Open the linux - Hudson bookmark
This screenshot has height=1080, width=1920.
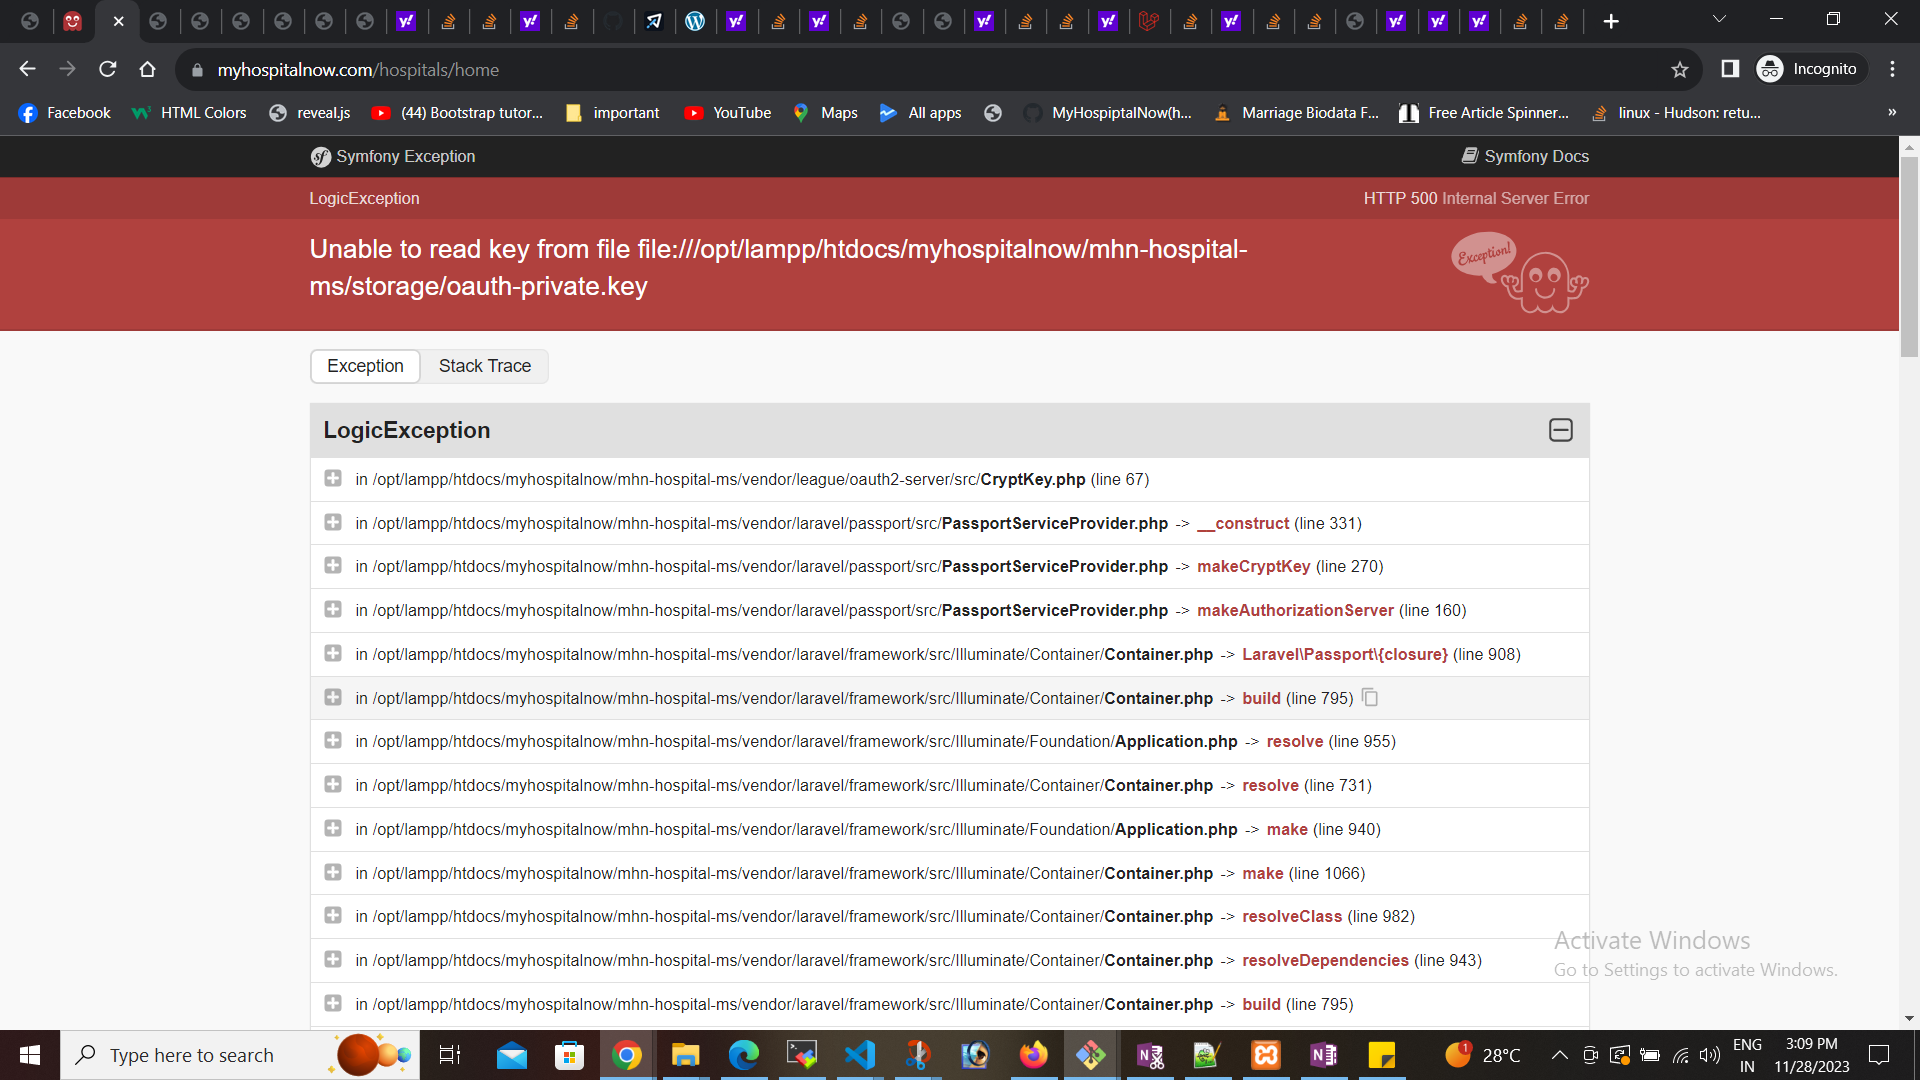(1676, 113)
